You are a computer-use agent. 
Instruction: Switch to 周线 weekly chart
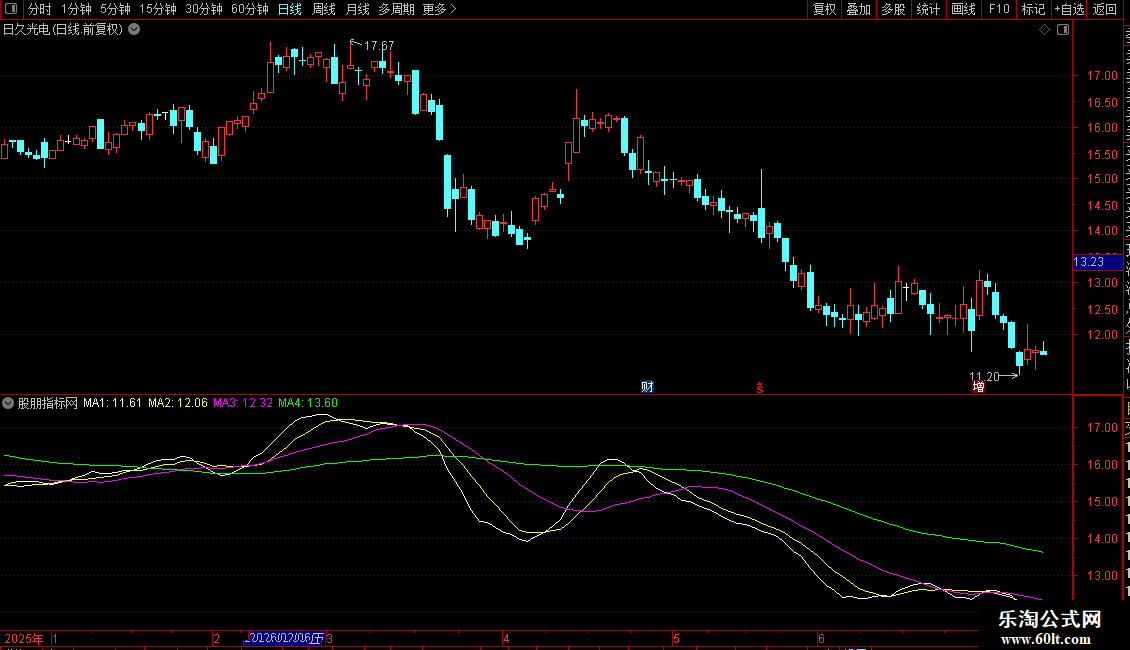pyautogui.click(x=324, y=9)
